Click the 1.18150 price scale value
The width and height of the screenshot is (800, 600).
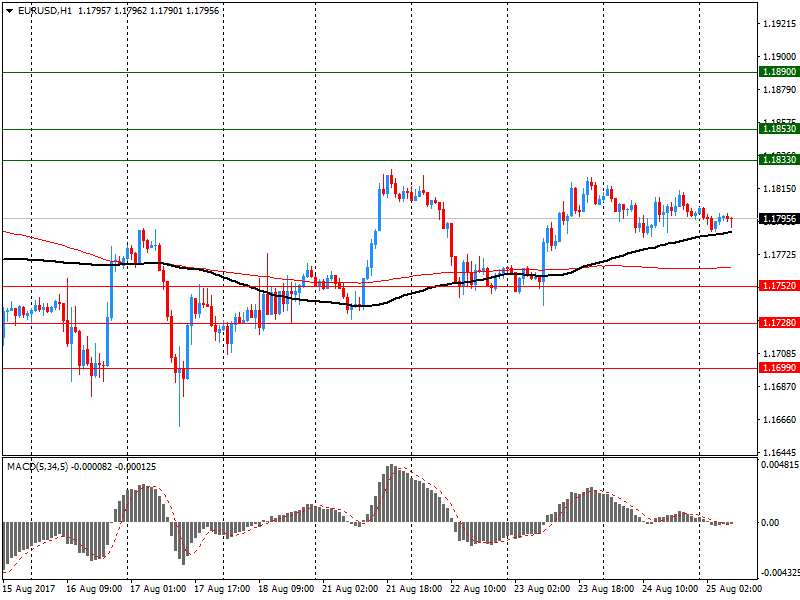pyautogui.click(x=780, y=189)
